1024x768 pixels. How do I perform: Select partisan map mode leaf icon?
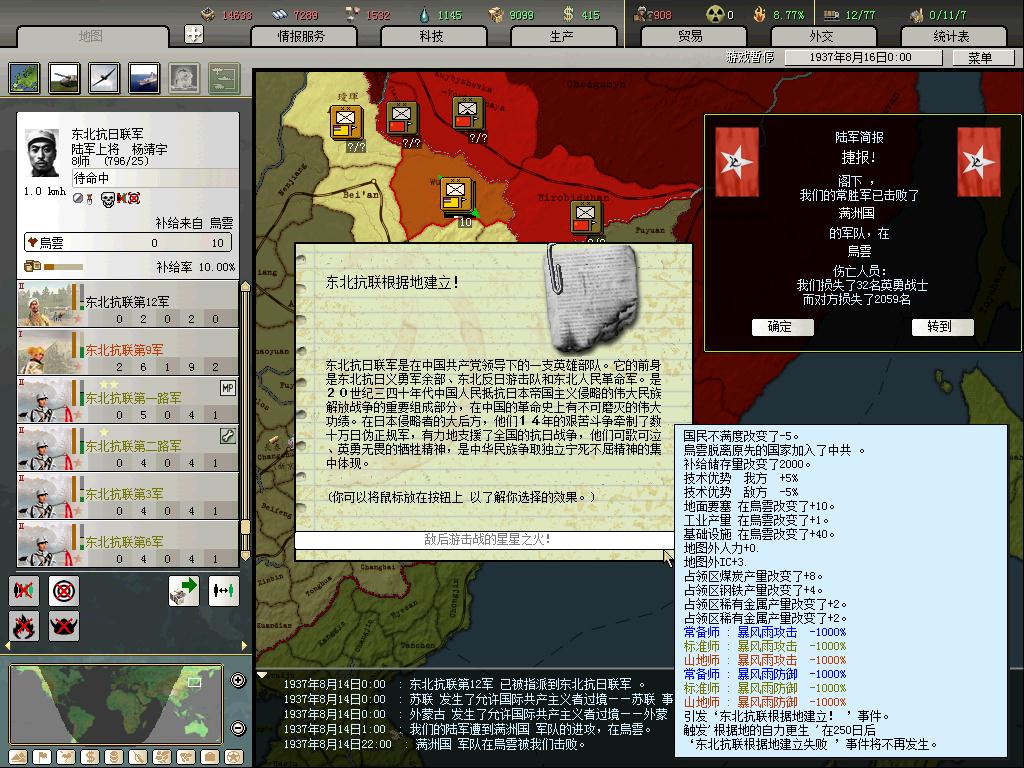[138, 758]
